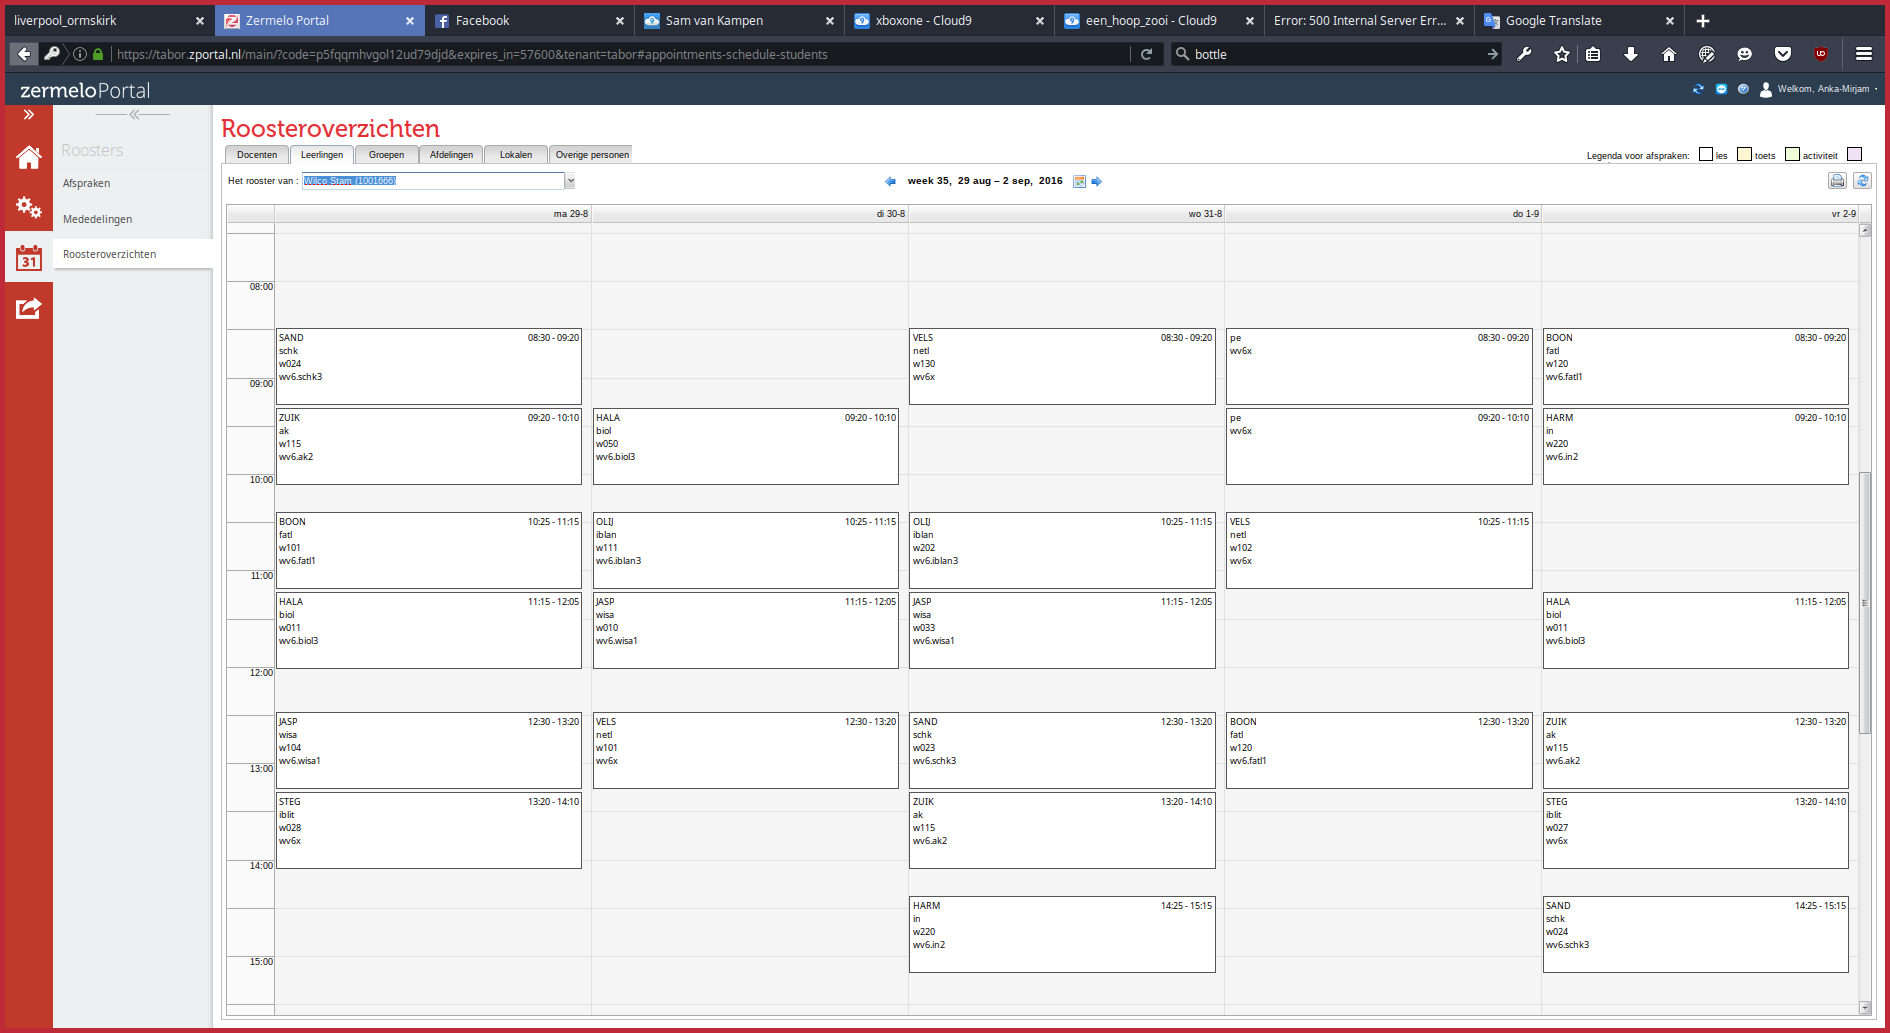This screenshot has width=1890, height=1033.
Task: Click the portal sync arrows icon
Action: 1698,89
